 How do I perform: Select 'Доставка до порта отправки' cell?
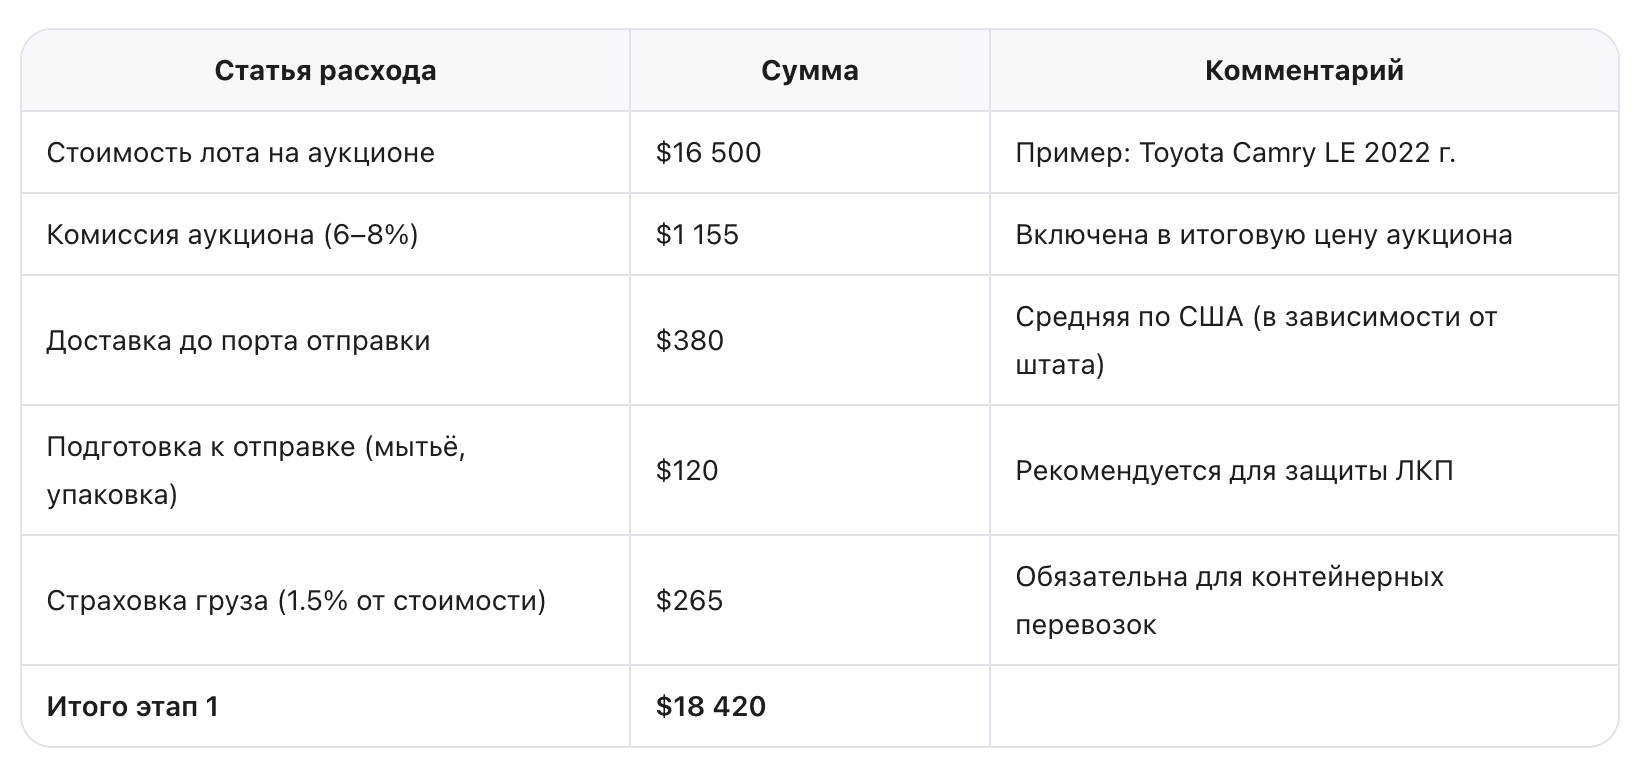pos(238,341)
